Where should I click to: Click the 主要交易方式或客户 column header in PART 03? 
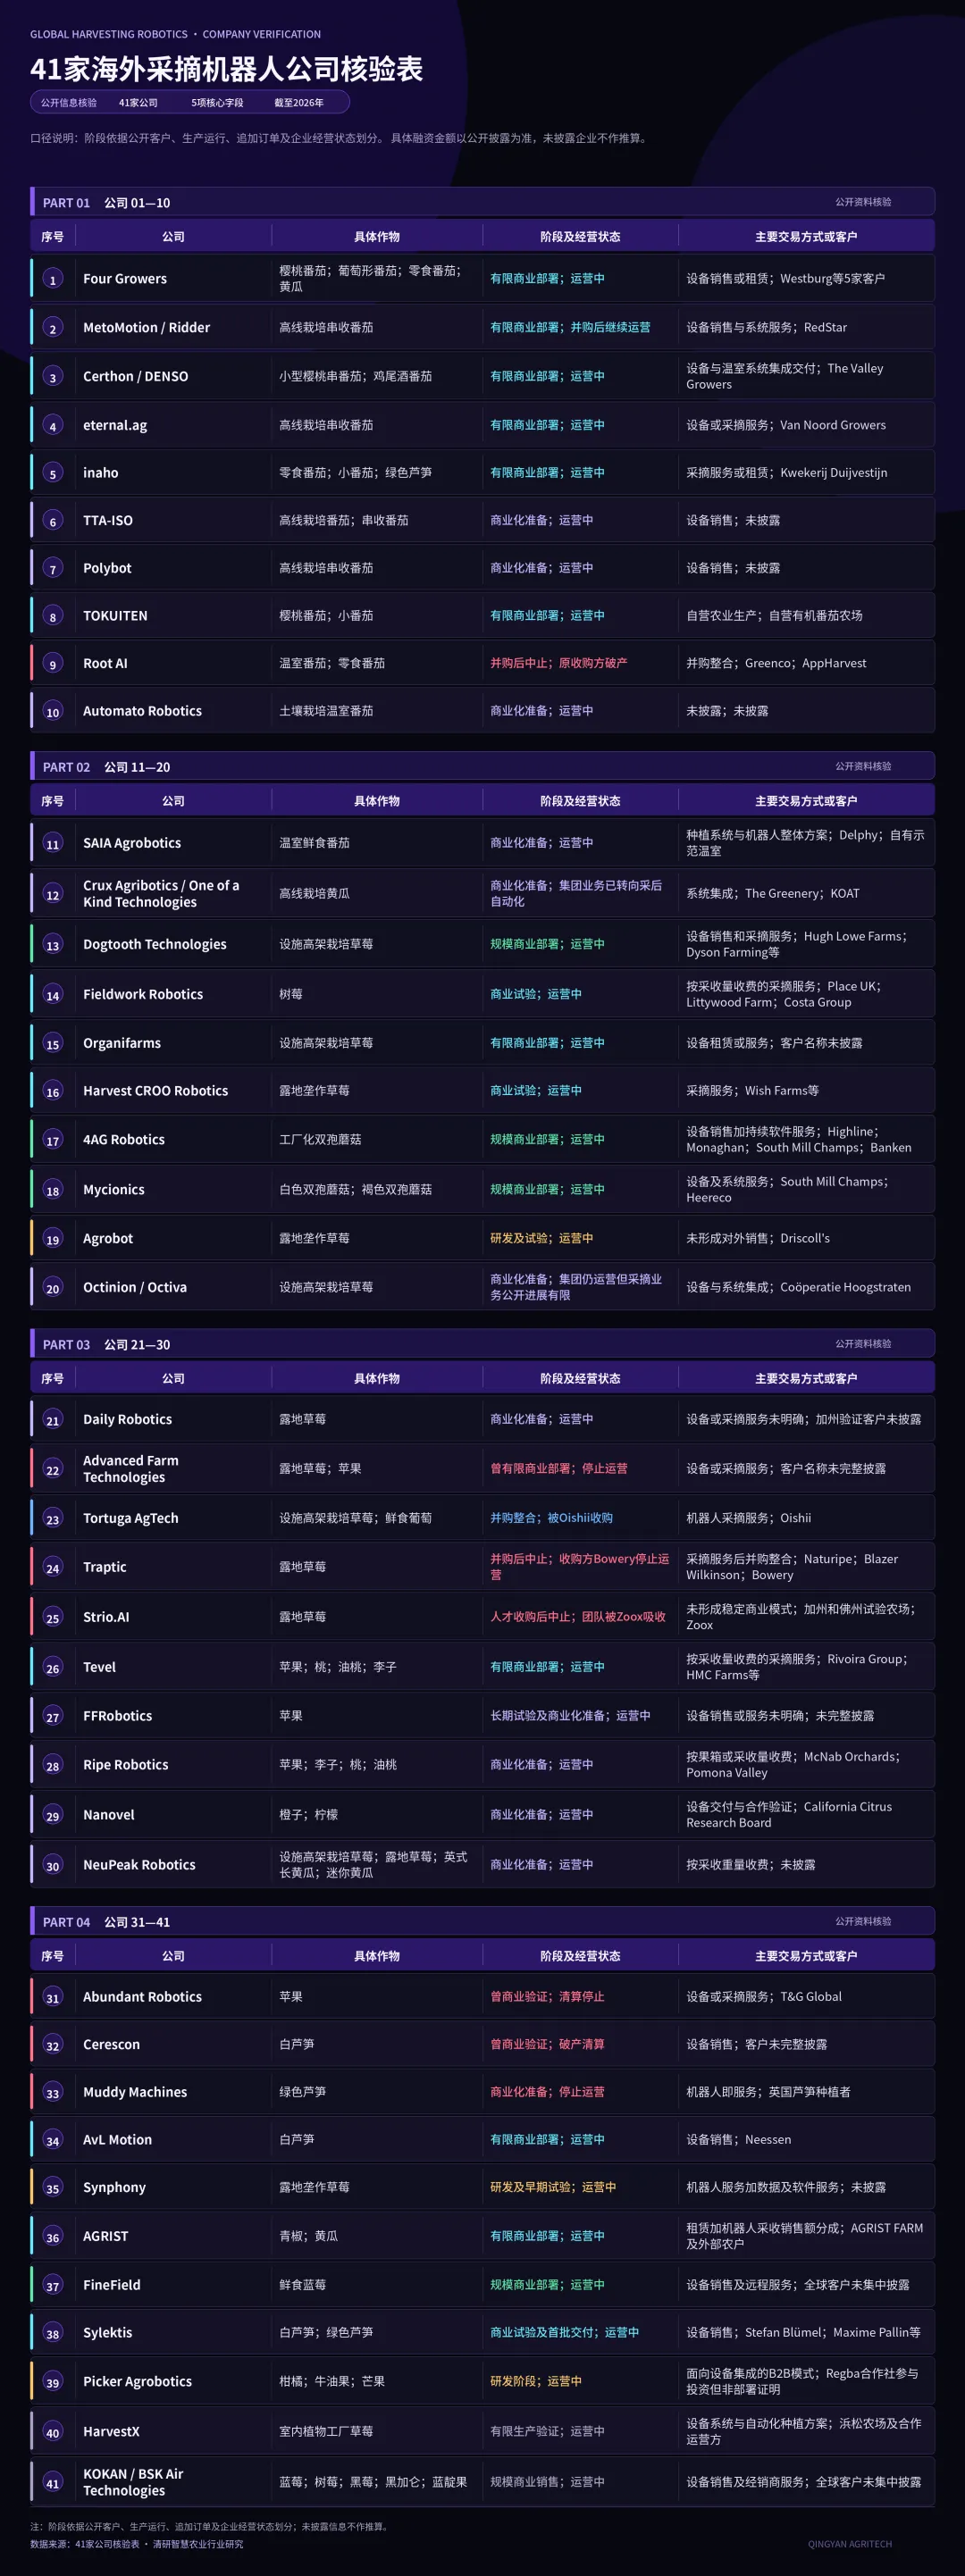[x=806, y=1378]
